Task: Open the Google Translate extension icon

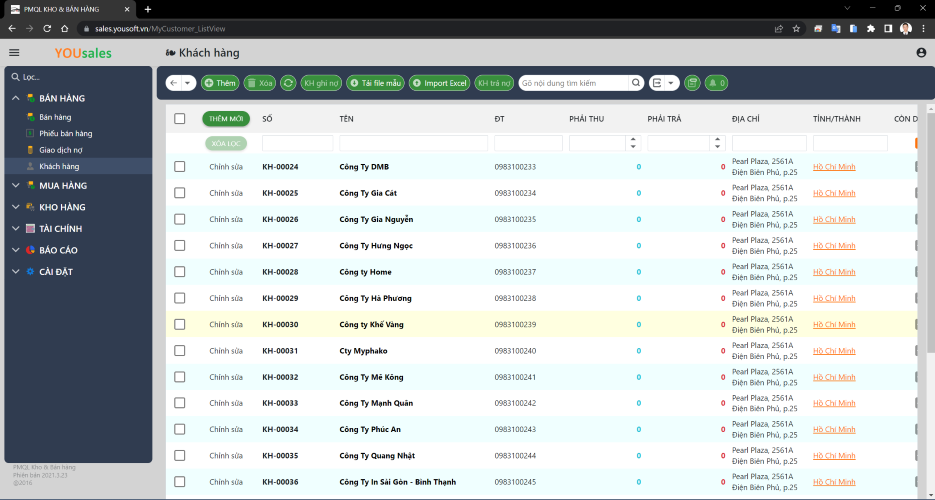Action: pyautogui.click(x=835, y=29)
